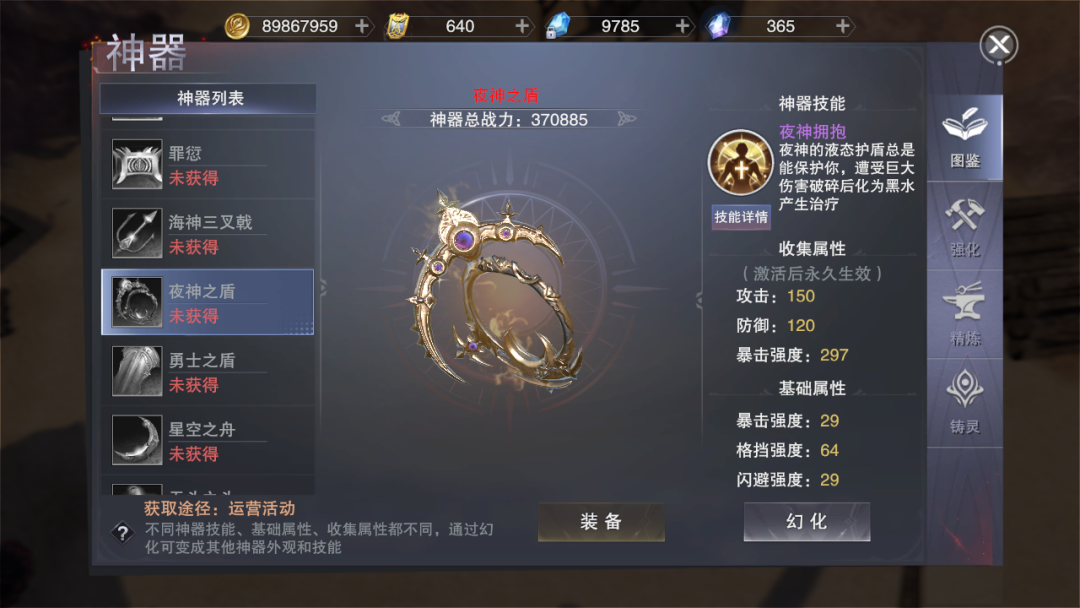
Task: Select 勇士之盾 artifact entry
Action: [x=207, y=371]
